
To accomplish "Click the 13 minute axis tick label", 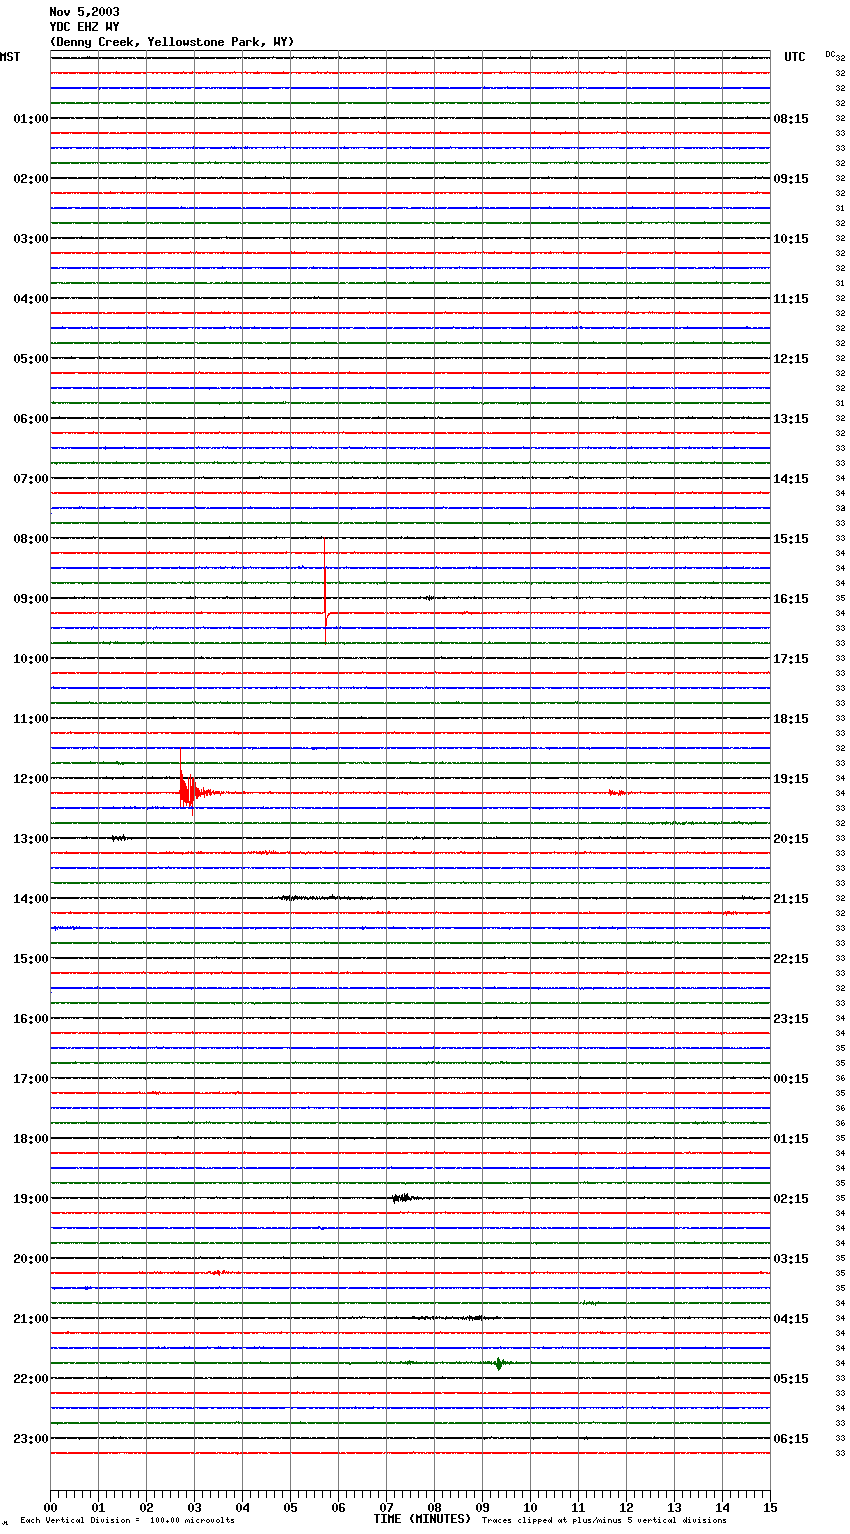I will pos(674,1507).
